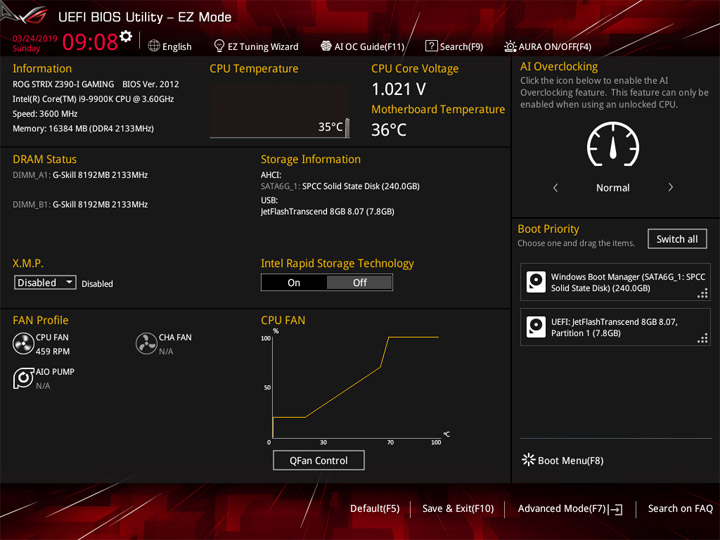The width and height of the screenshot is (720, 540).
Task: Click the AURA light icon
Action: coord(510,46)
